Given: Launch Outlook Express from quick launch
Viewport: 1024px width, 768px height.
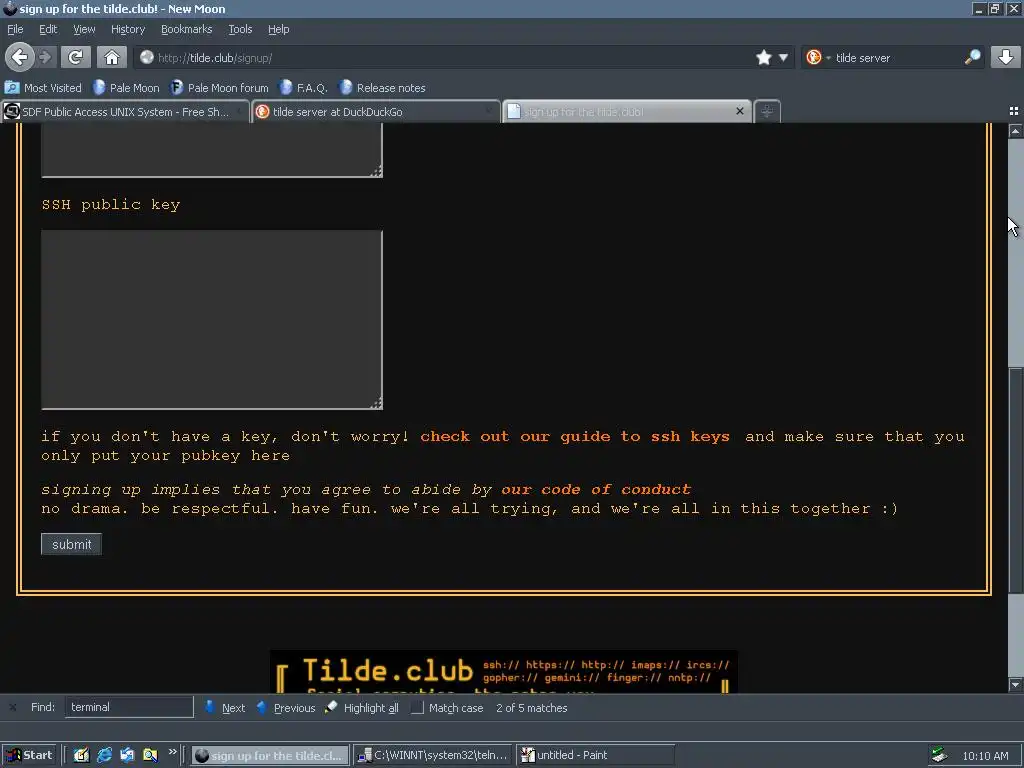Looking at the screenshot, I should (127, 755).
